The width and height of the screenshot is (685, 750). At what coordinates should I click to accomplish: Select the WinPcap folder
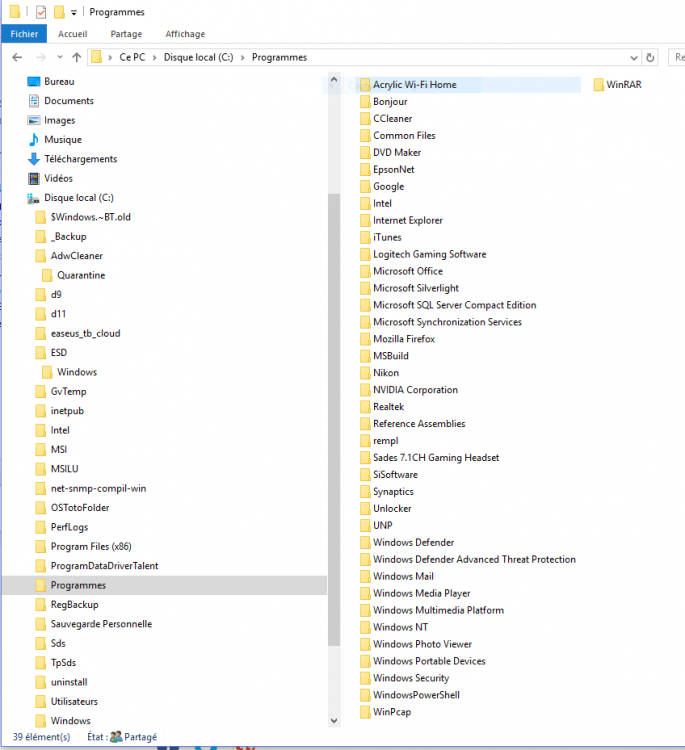[392, 712]
